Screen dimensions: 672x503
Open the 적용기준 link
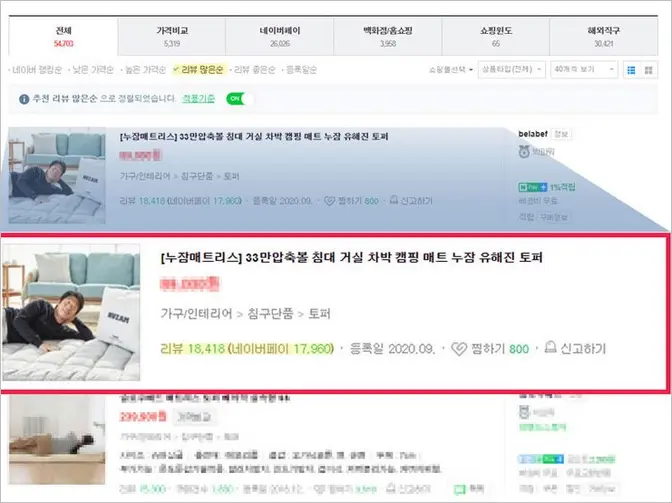198,99
